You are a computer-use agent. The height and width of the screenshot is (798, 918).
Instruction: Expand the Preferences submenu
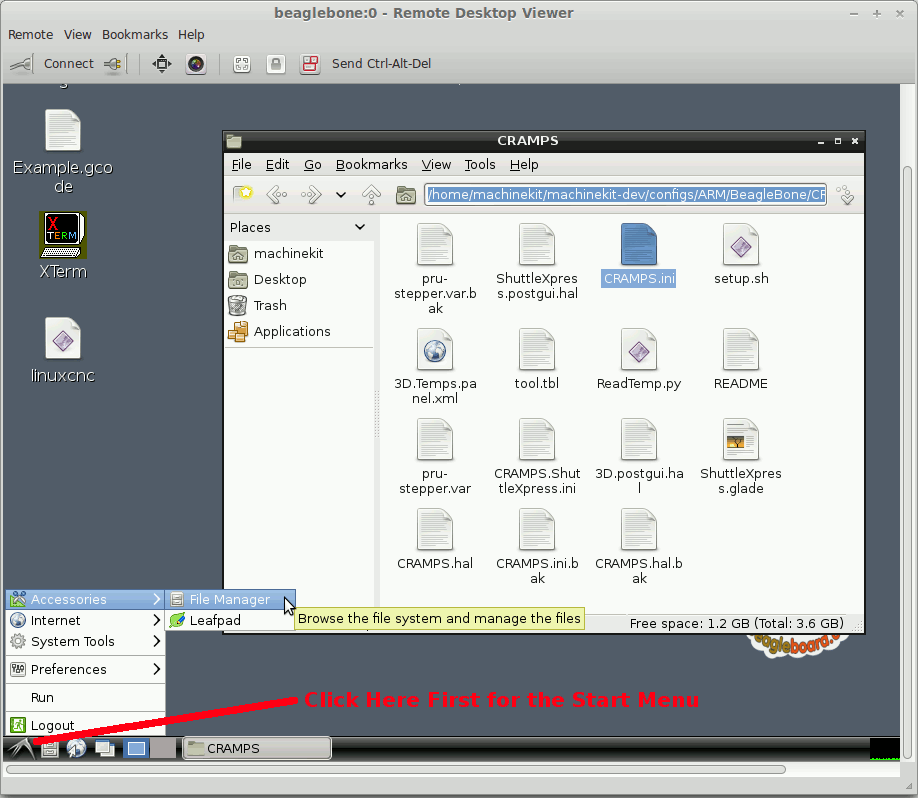tap(85, 669)
